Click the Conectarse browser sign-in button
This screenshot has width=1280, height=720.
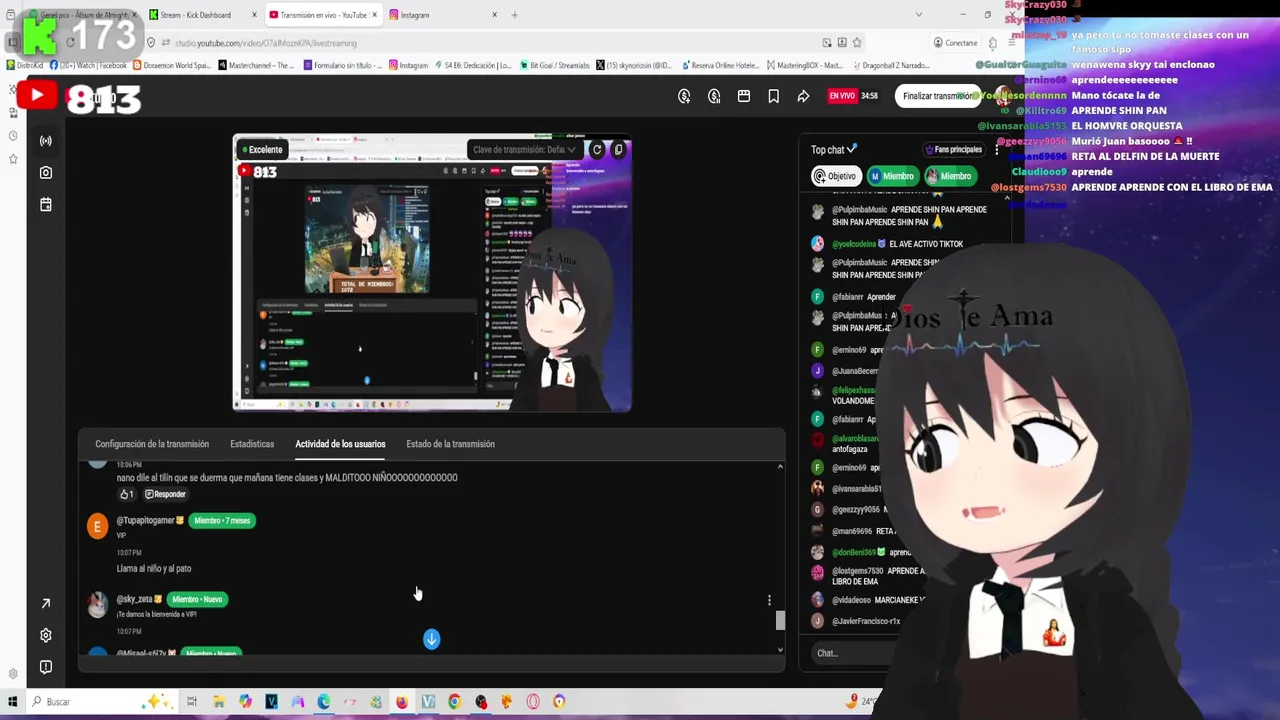point(955,43)
